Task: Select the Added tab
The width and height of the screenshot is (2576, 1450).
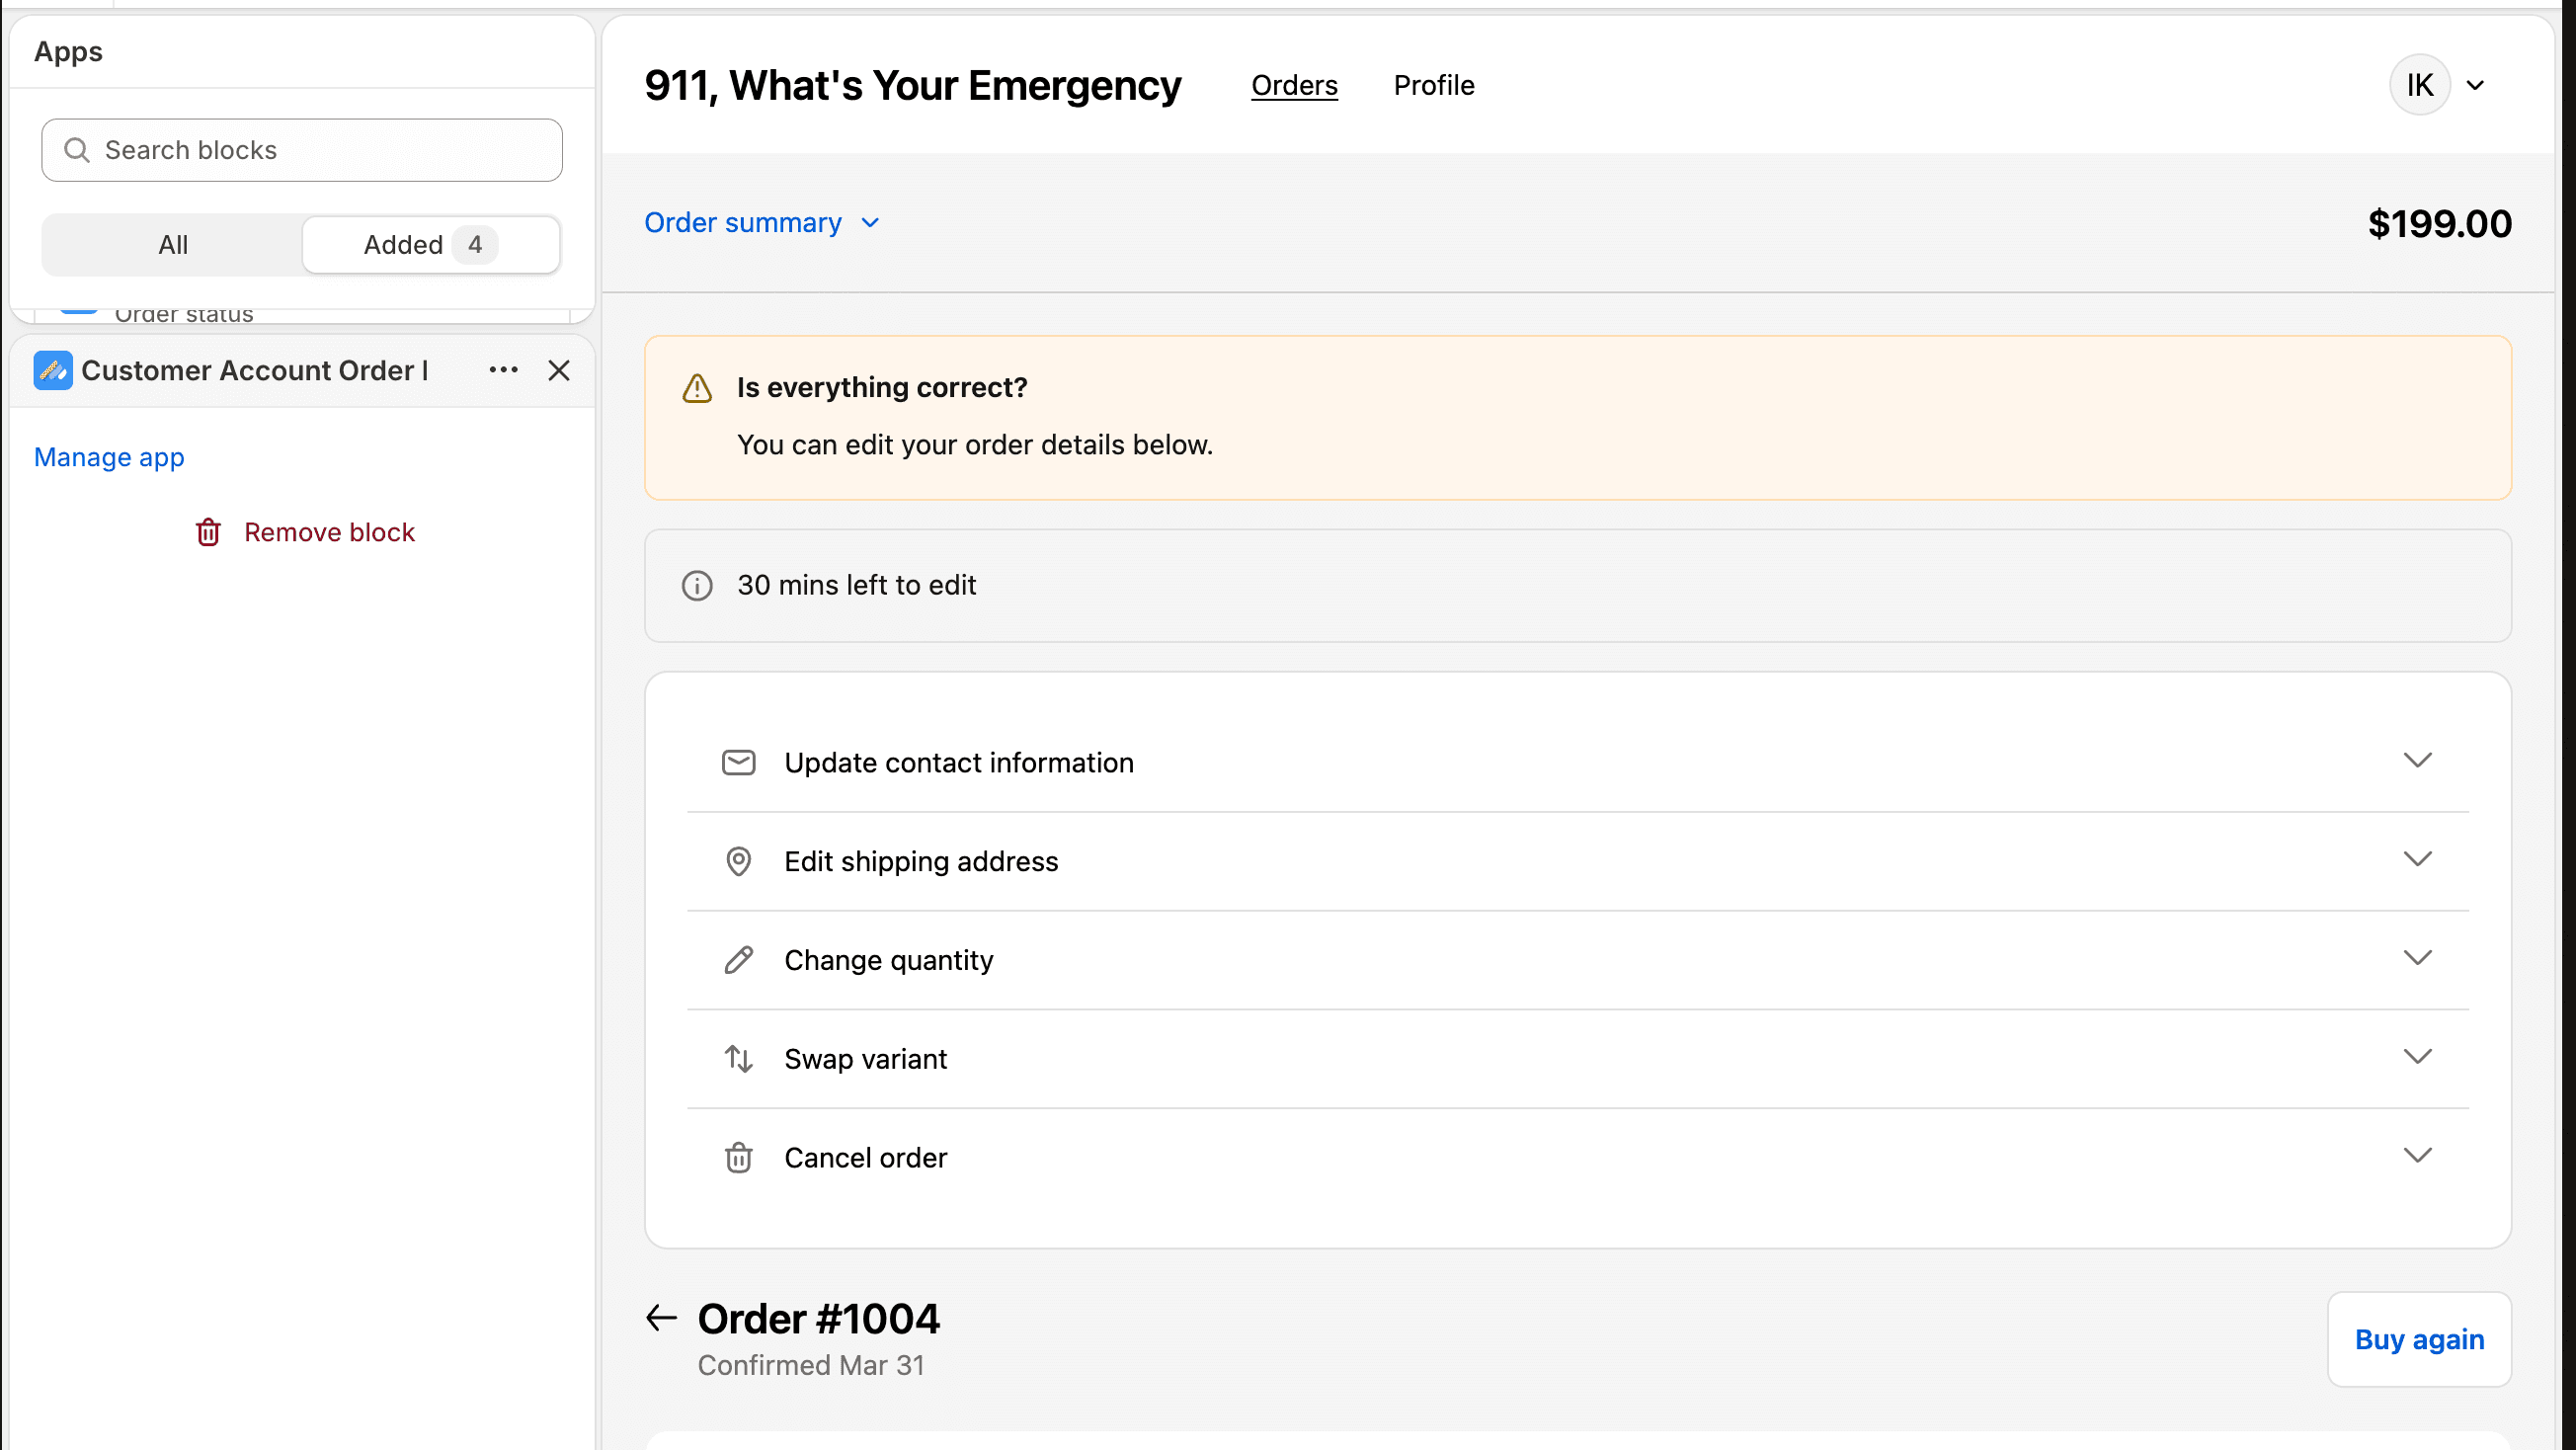Action: click(x=431, y=245)
